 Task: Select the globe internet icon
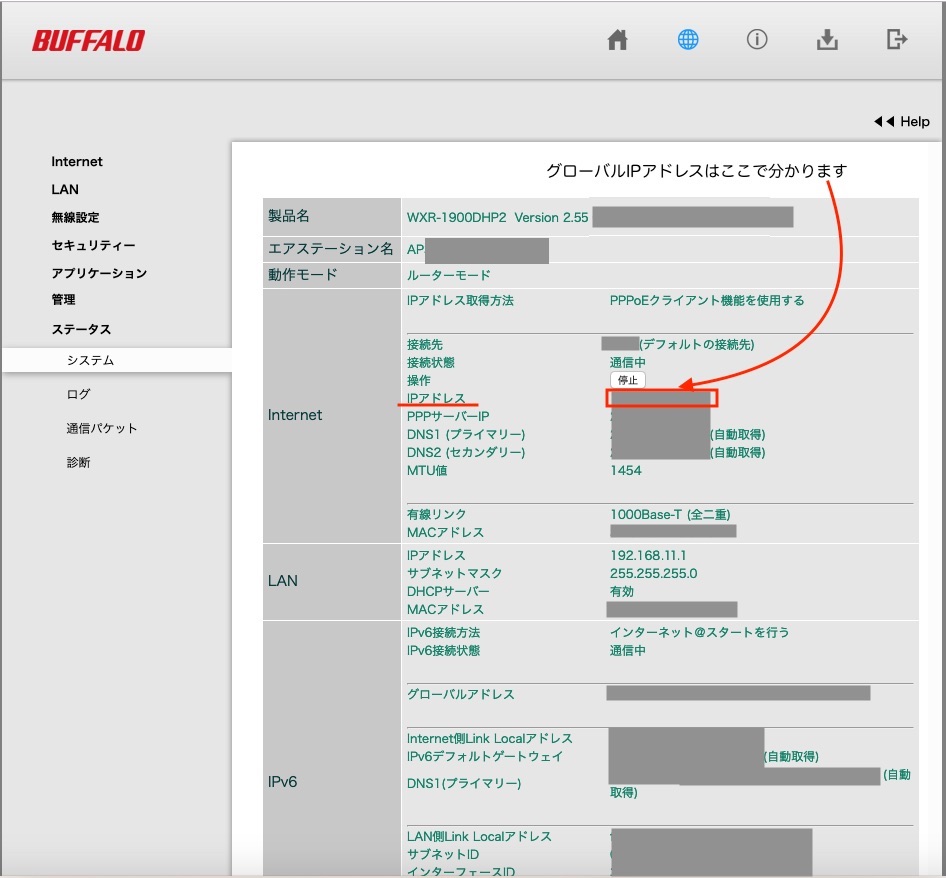pos(688,40)
